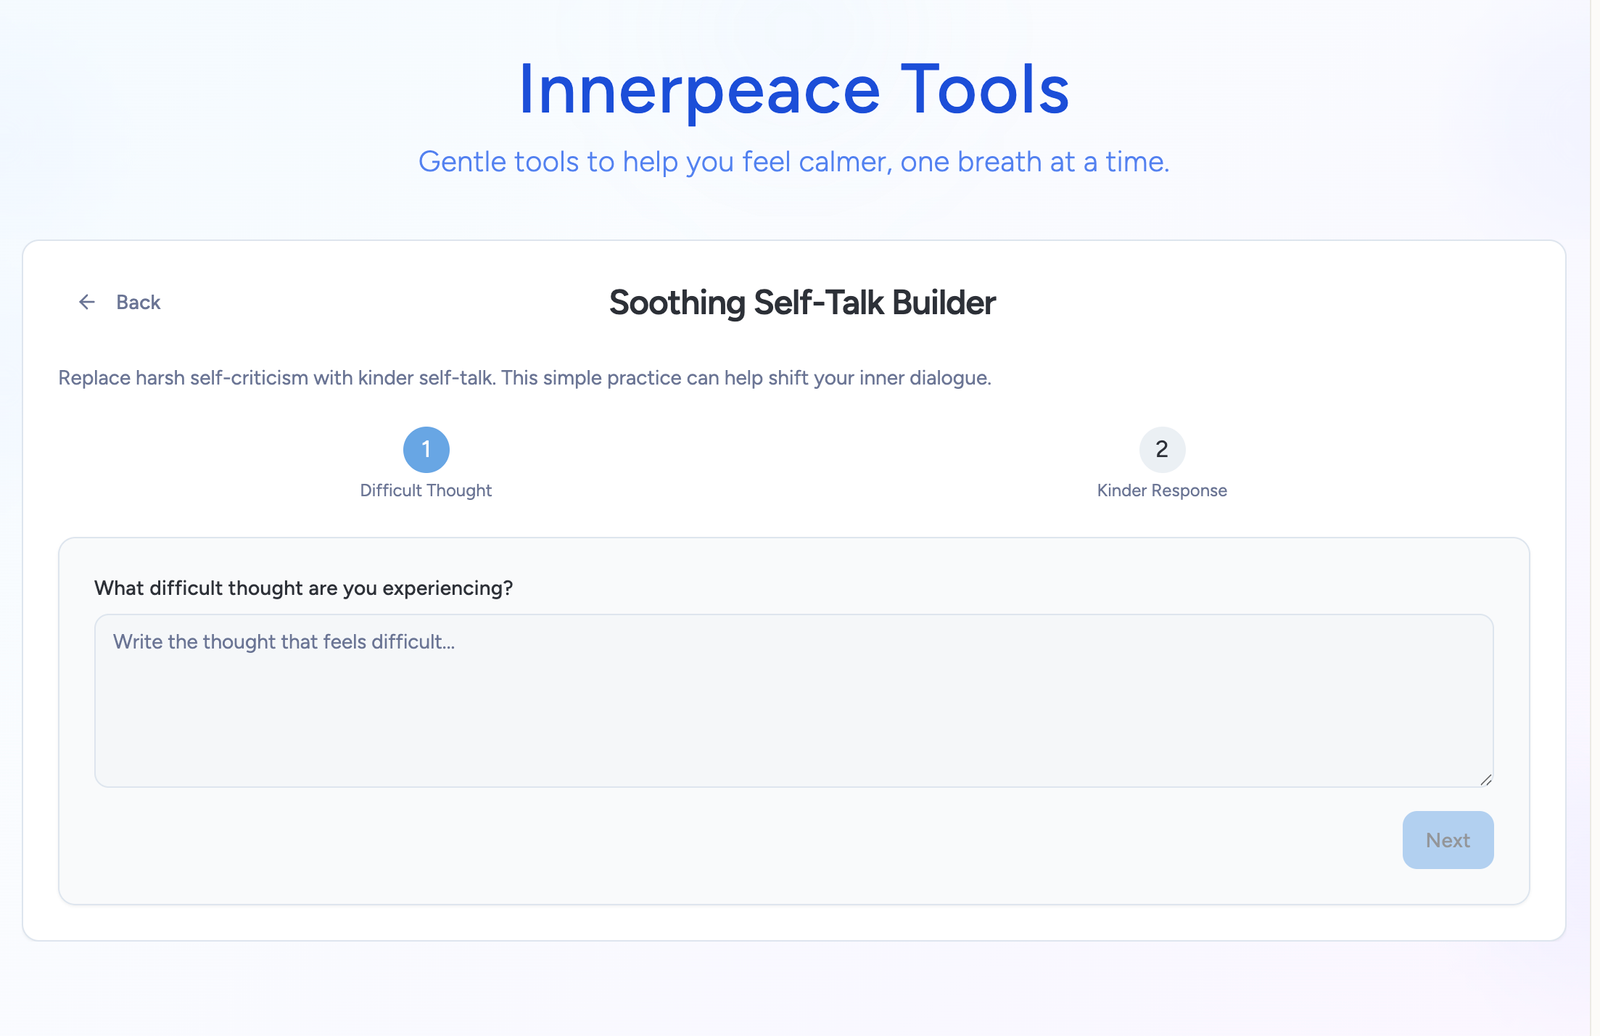The height and width of the screenshot is (1036, 1600).
Task: Select the step 2 circle indicator
Action: pyautogui.click(x=1161, y=450)
